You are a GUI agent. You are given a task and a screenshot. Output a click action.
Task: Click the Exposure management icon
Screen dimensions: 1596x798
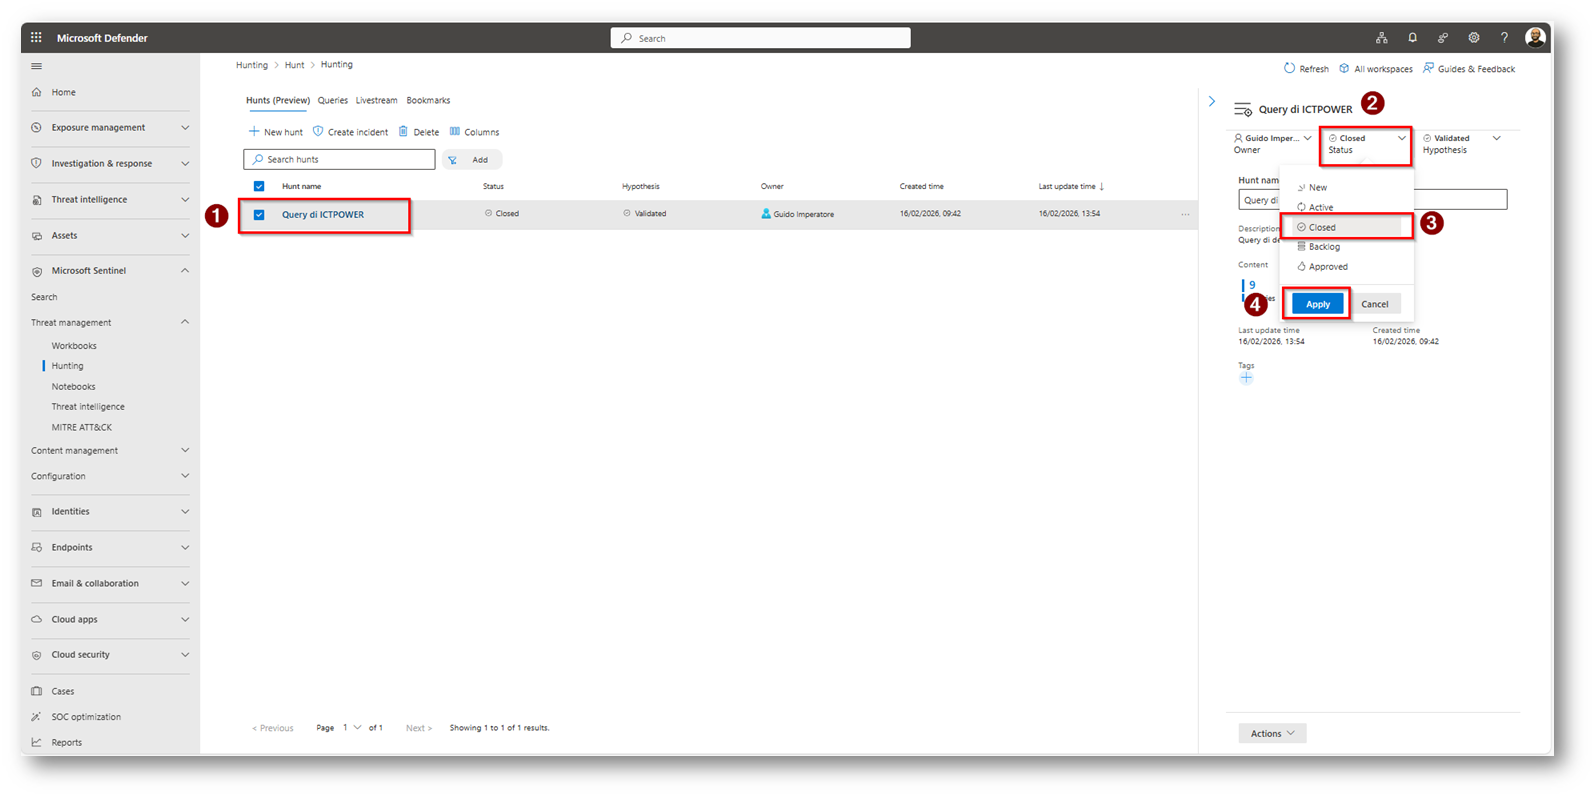pyautogui.click(x=37, y=128)
